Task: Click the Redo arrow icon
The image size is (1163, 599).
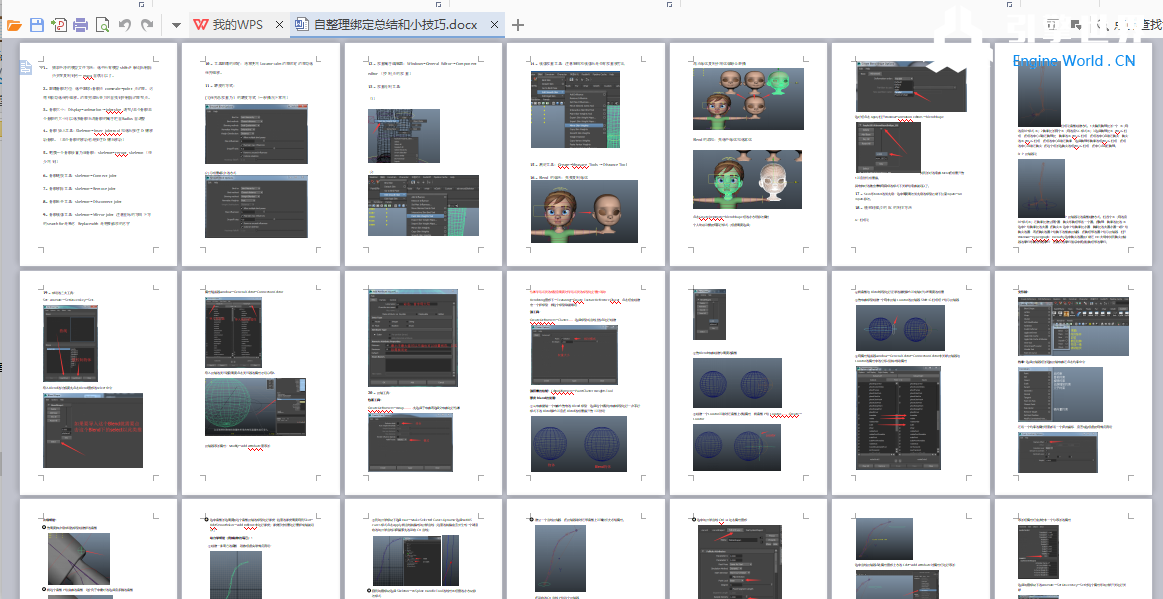Action: point(147,25)
